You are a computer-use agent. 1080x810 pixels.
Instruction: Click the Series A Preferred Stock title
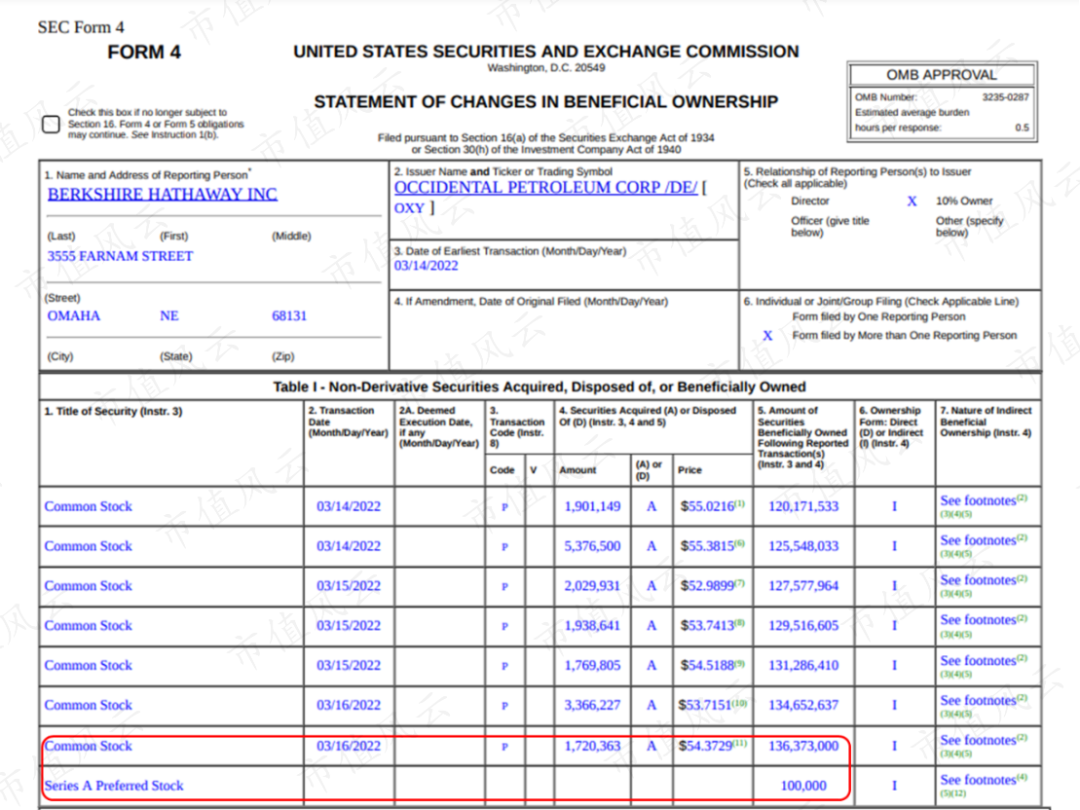click(114, 786)
